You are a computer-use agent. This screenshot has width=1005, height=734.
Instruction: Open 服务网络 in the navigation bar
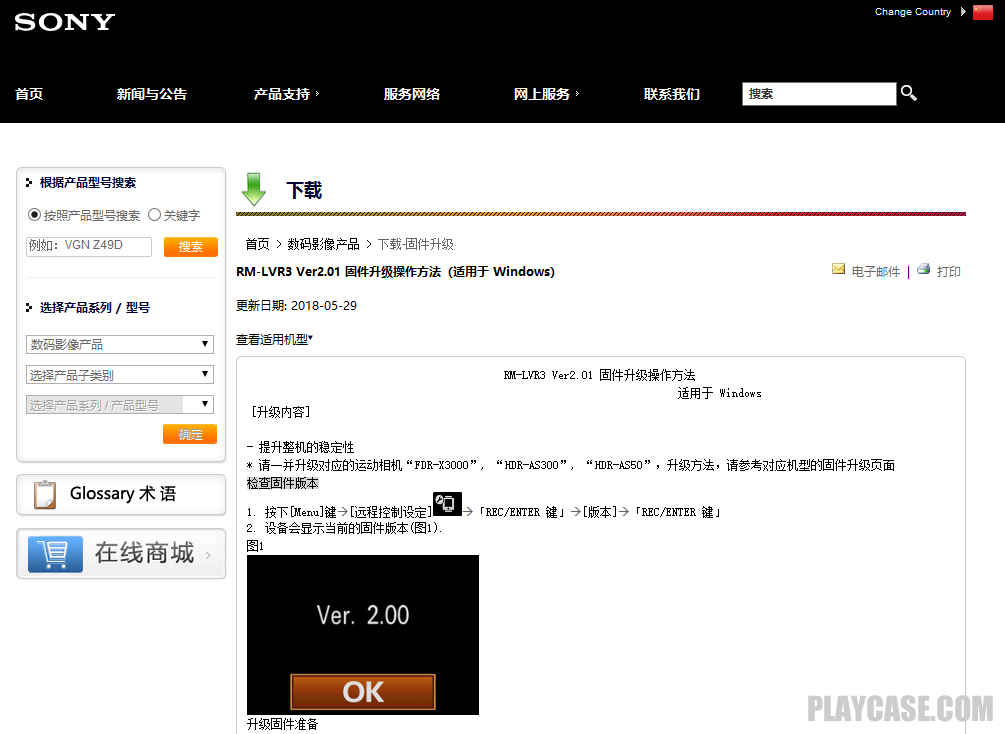[x=411, y=94]
